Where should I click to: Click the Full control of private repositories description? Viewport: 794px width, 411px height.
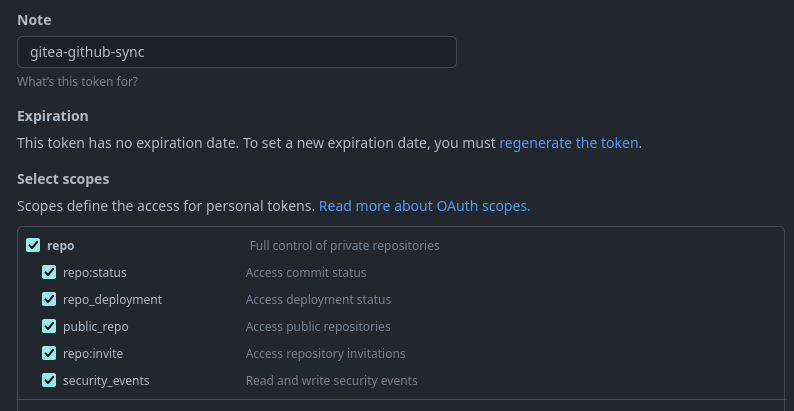pyautogui.click(x=344, y=245)
